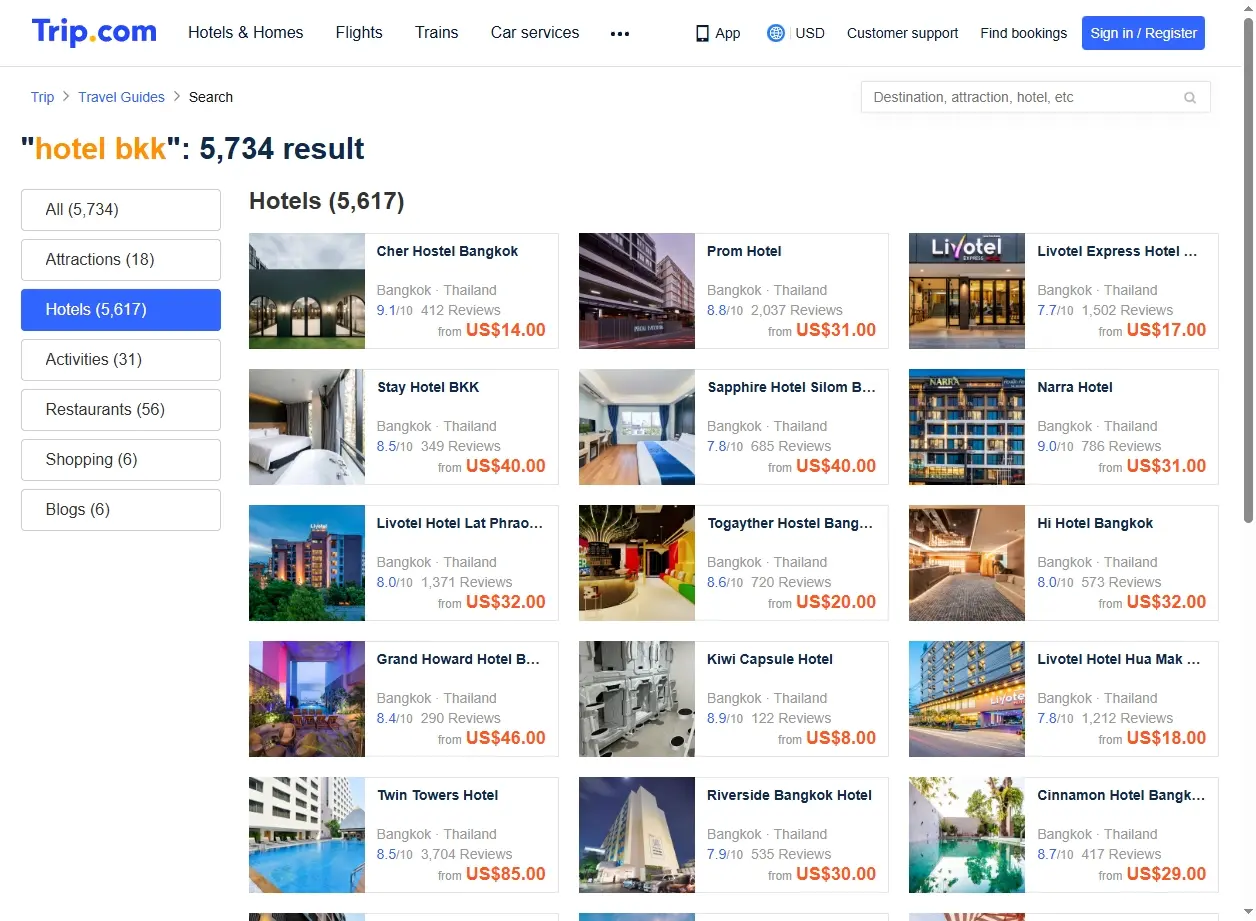1256x921 pixels.
Task: Click the search magnifier icon
Action: 1190,98
